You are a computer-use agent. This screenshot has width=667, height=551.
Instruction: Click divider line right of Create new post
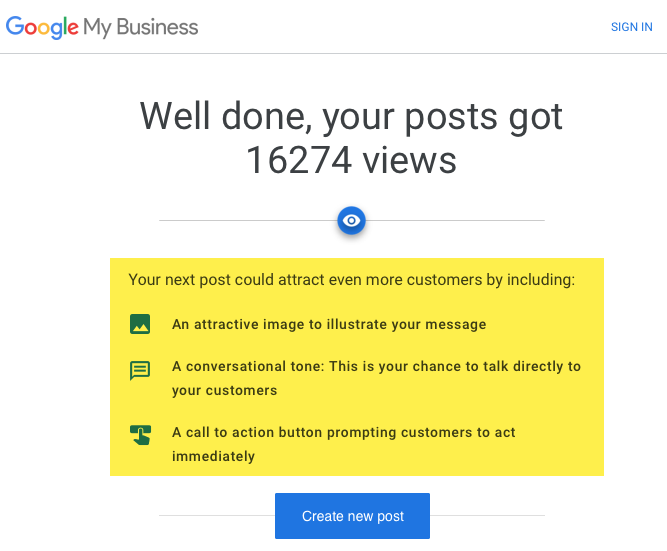point(487,515)
